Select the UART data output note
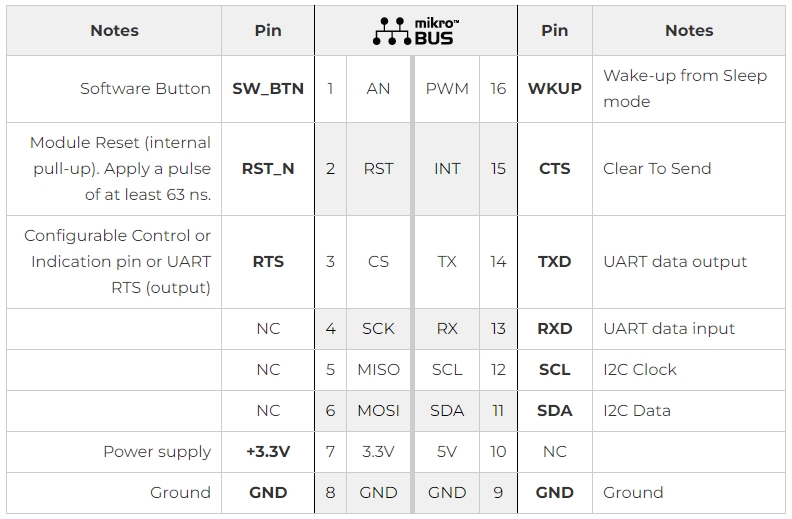 pos(675,261)
